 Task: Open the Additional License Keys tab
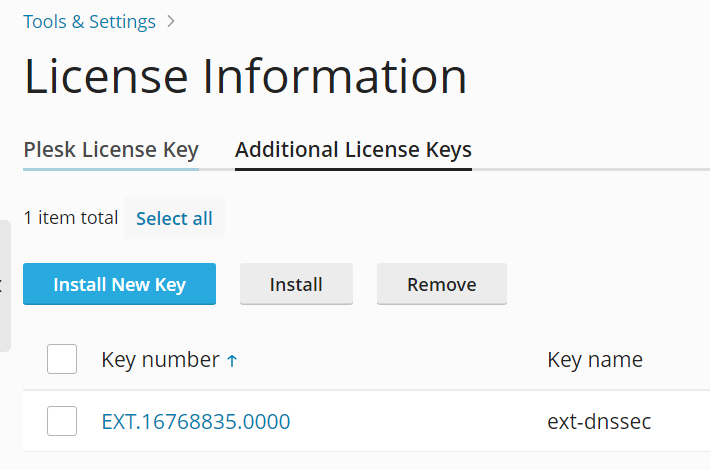click(353, 150)
